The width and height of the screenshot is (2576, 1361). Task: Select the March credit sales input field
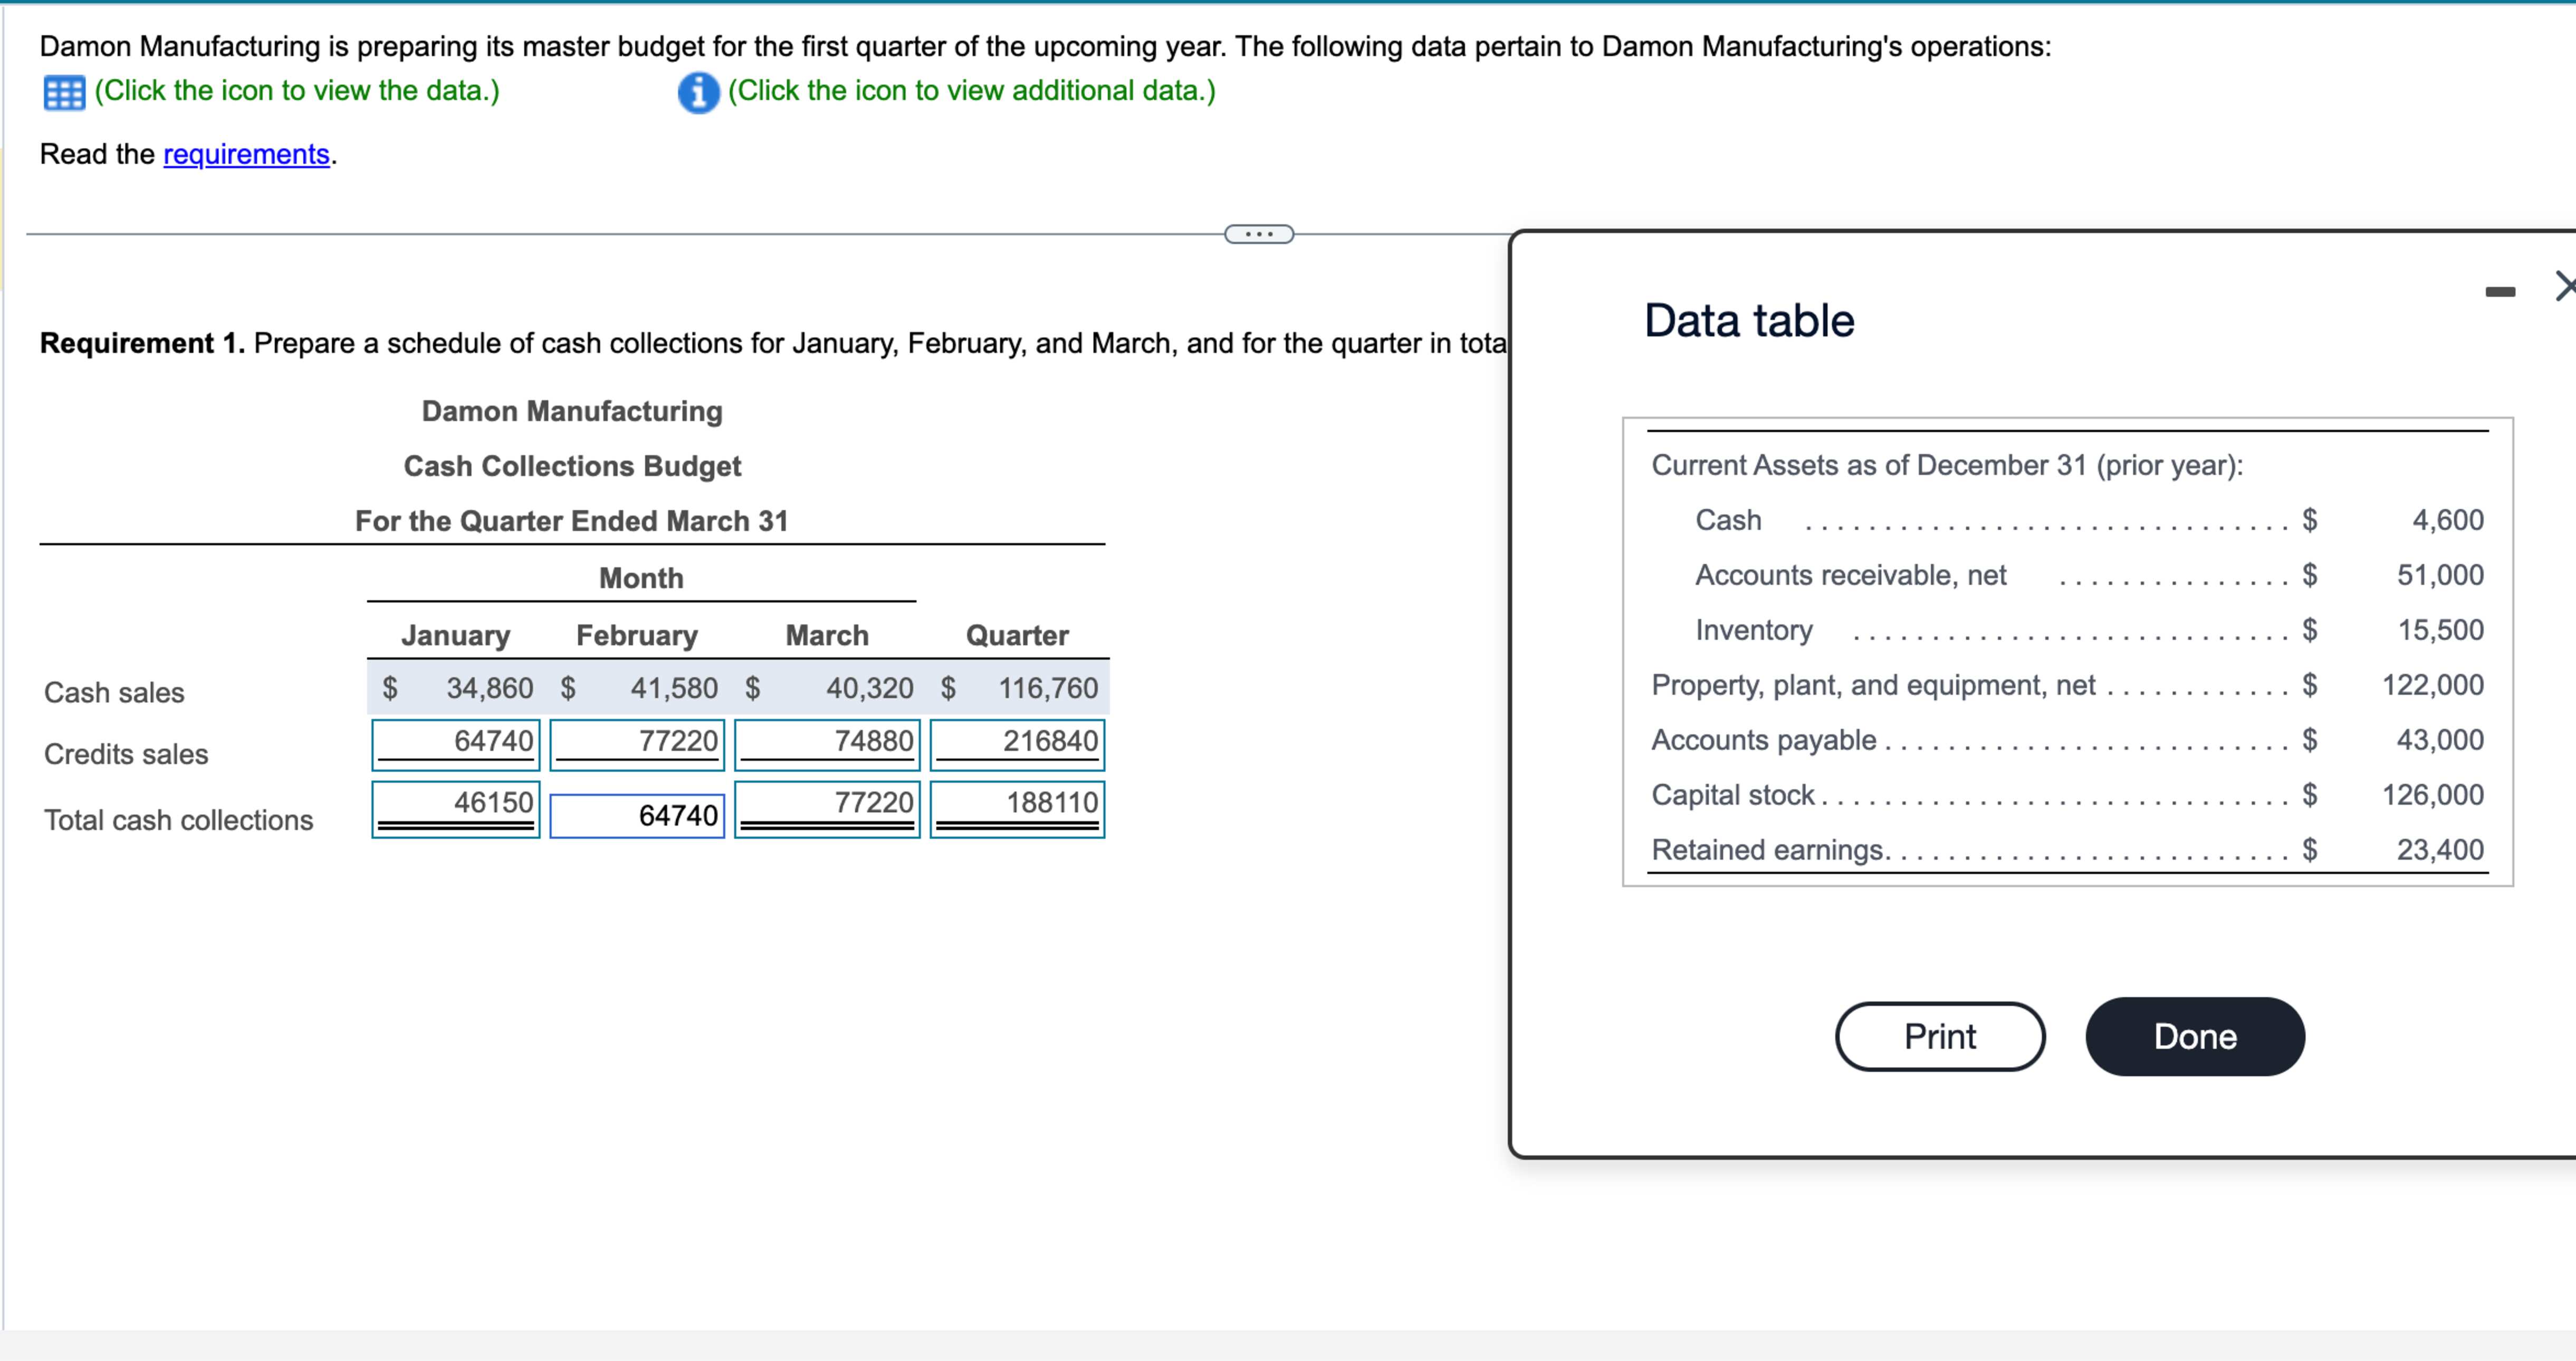tap(827, 744)
